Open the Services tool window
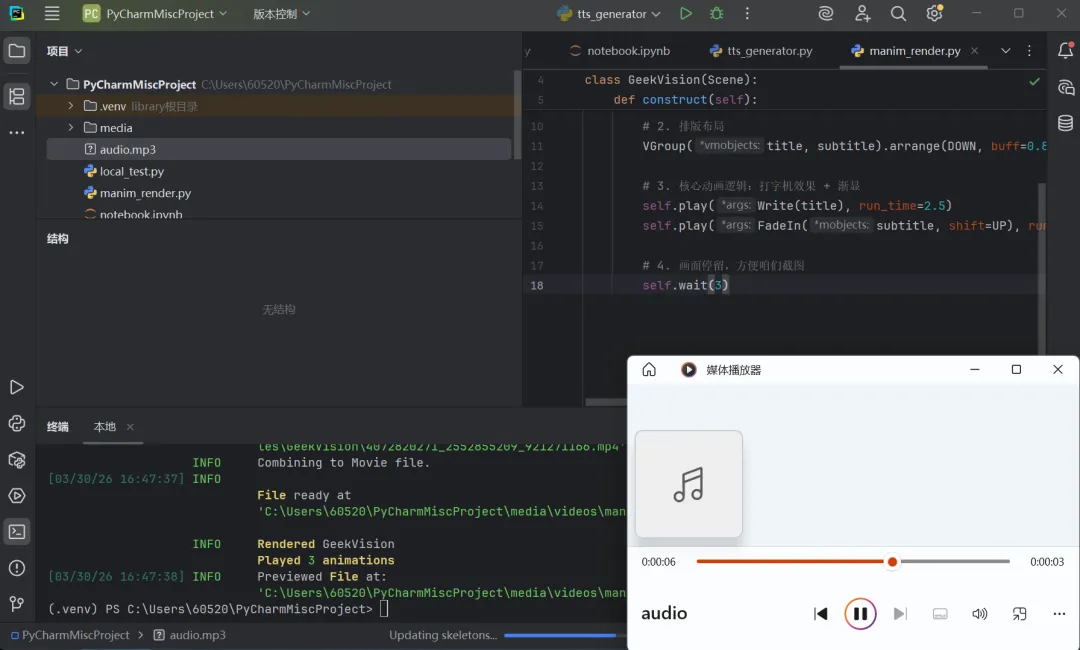The height and width of the screenshot is (650, 1080). pyautogui.click(x=17, y=496)
